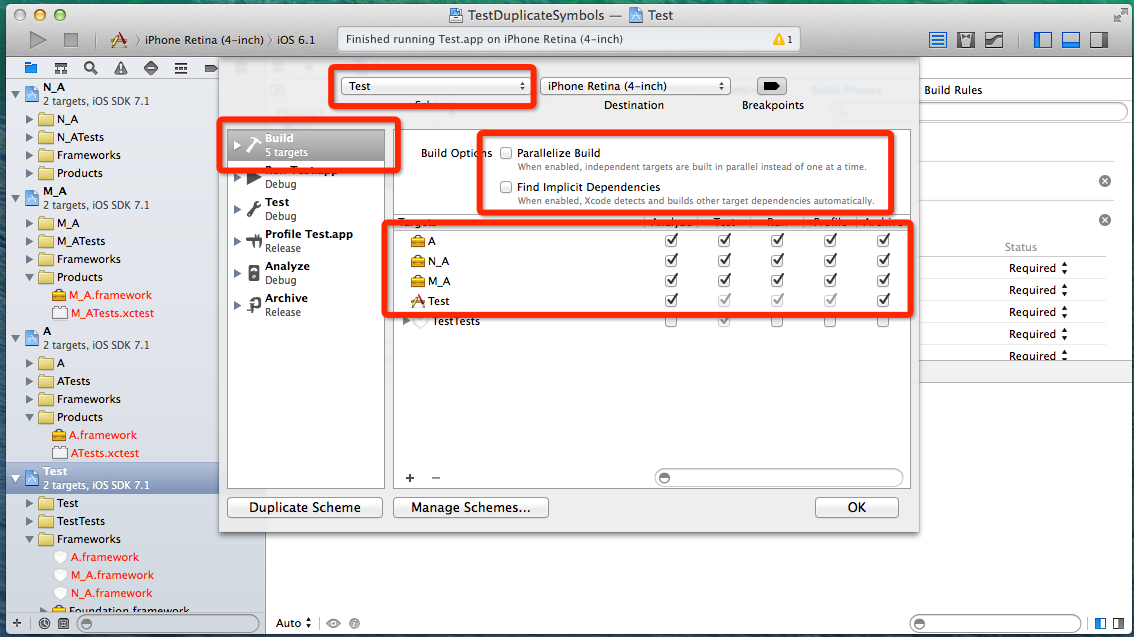
Task: Open the Test navigator diamond icon
Action: [x=150, y=68]
